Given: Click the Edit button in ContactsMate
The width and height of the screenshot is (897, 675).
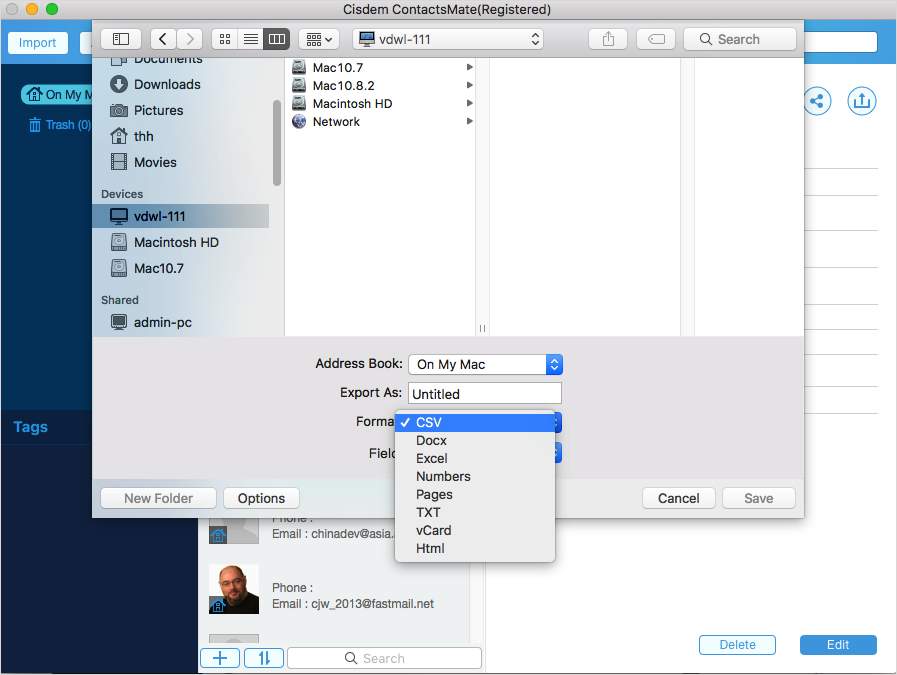Looking at the screenshot, I should tap(838, 645).
